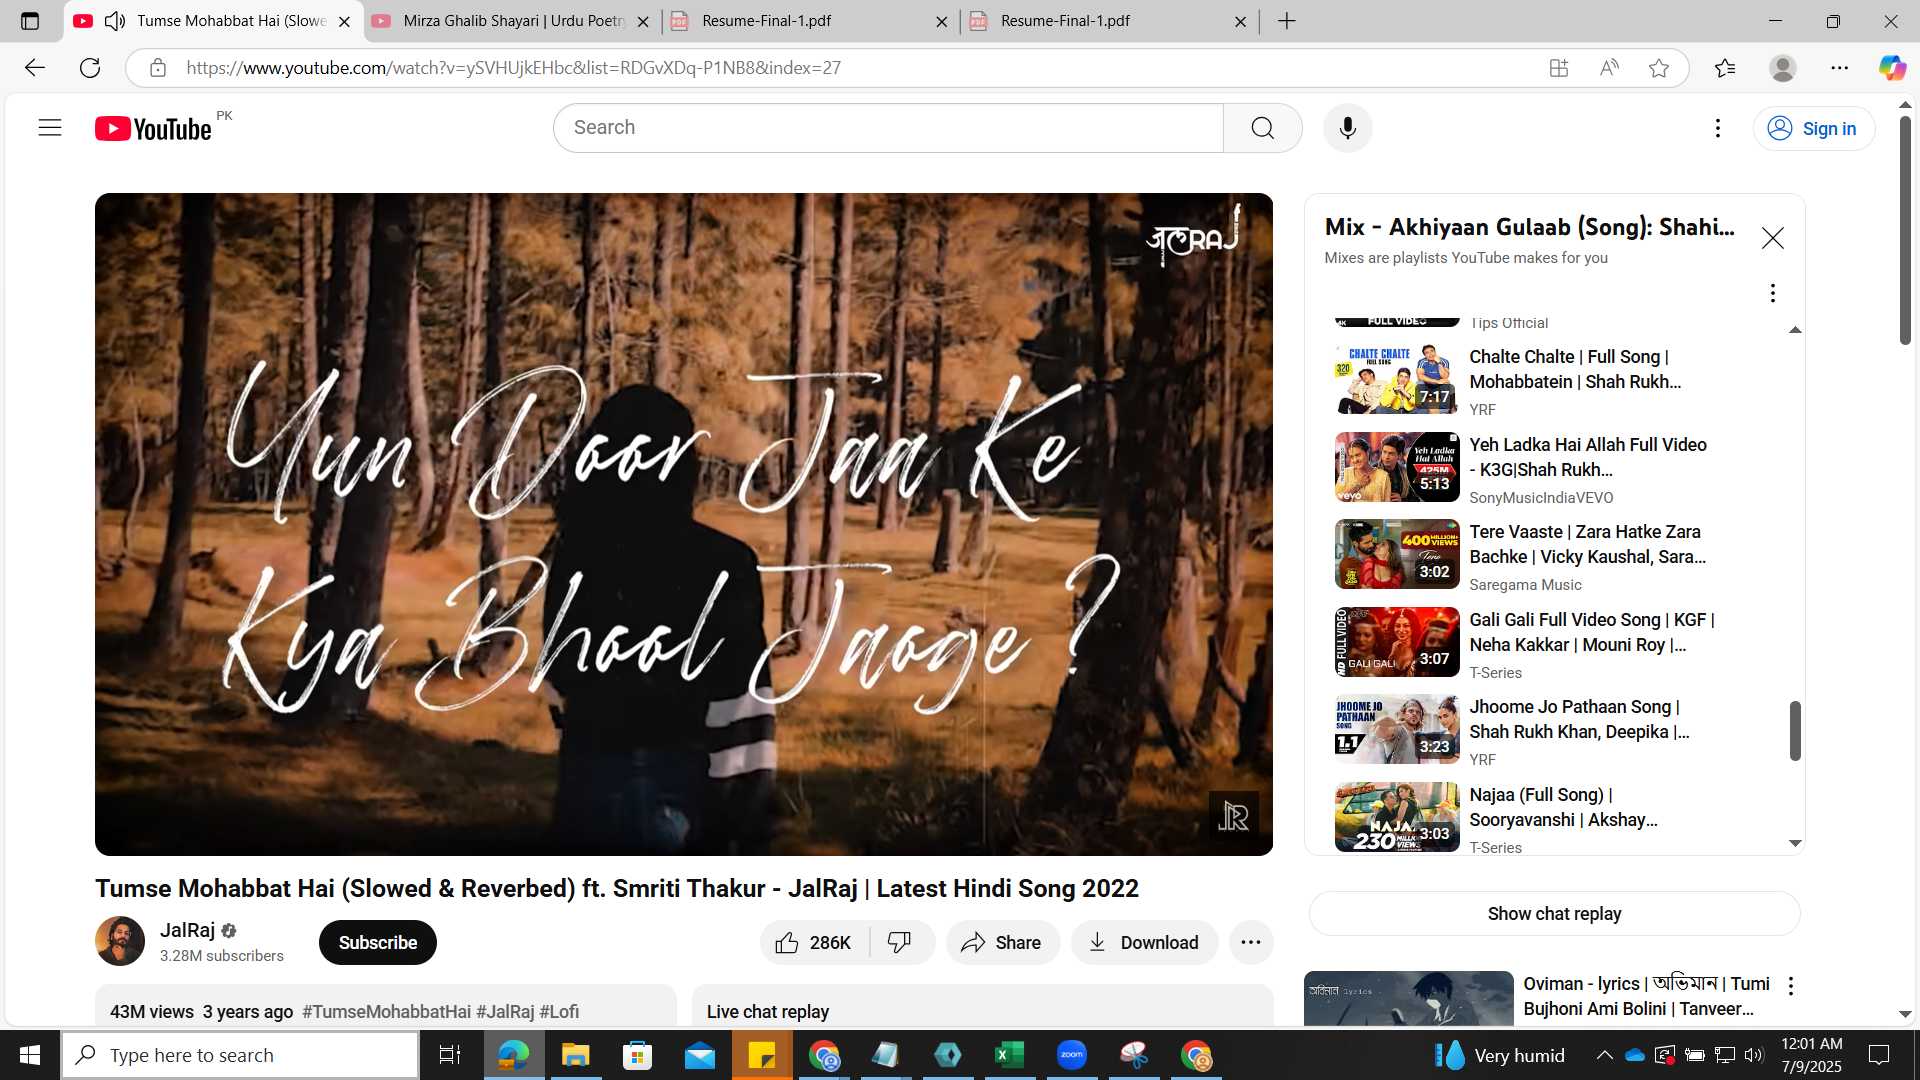Open the Edge app available icon
Viewport: 1920px width, 1080px height.
pos(1558,68)
